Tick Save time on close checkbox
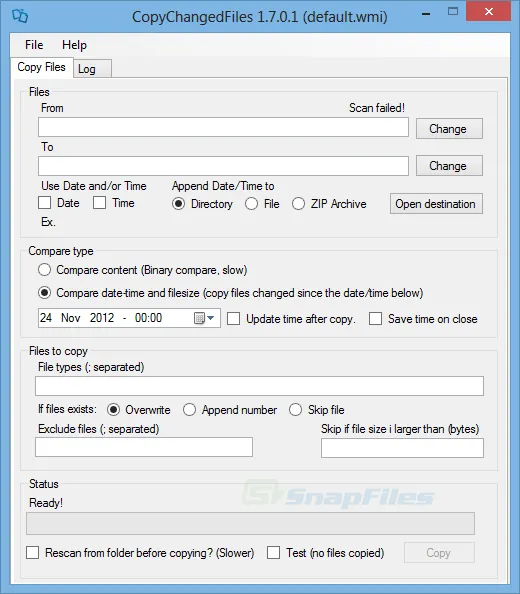This screenshot has height=594, width=520. (x=376, y=319)
